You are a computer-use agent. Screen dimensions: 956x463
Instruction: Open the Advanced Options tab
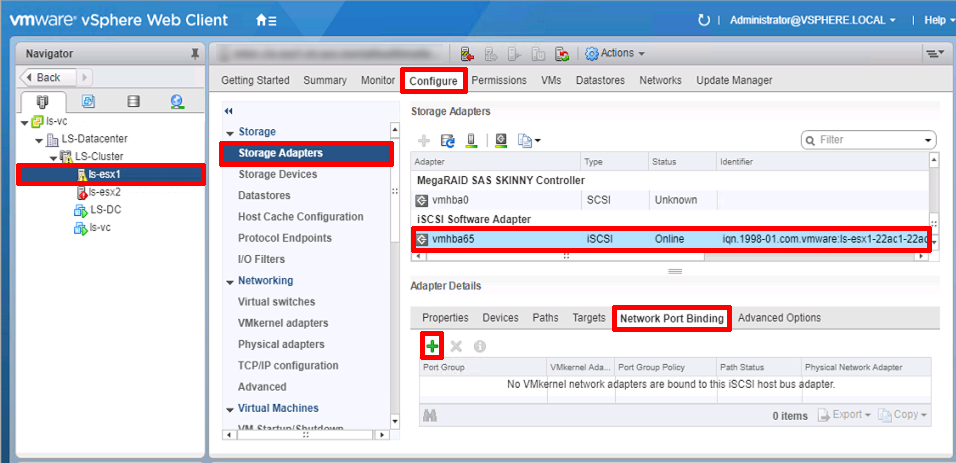(x=779, y=318)
